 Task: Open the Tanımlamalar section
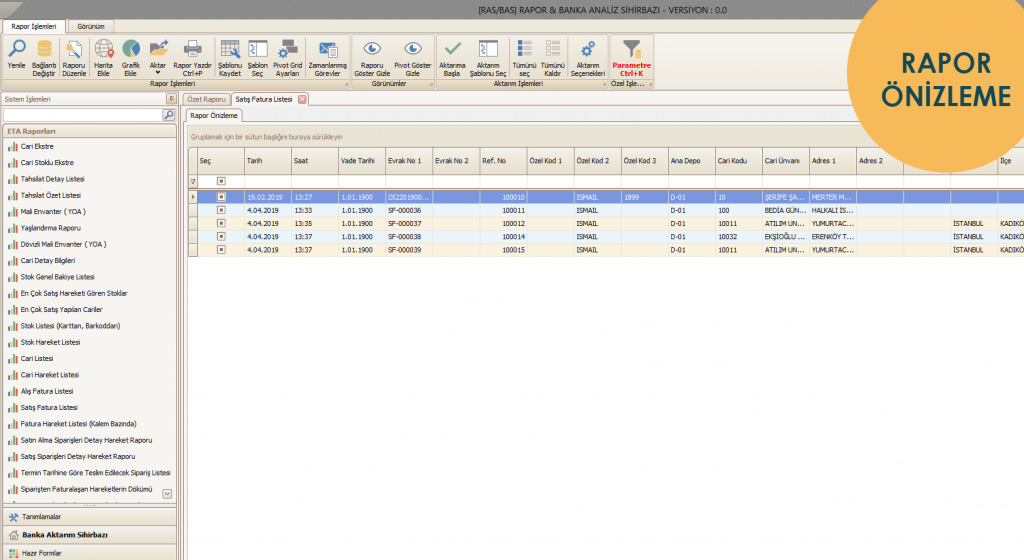(x=89, y=516)
